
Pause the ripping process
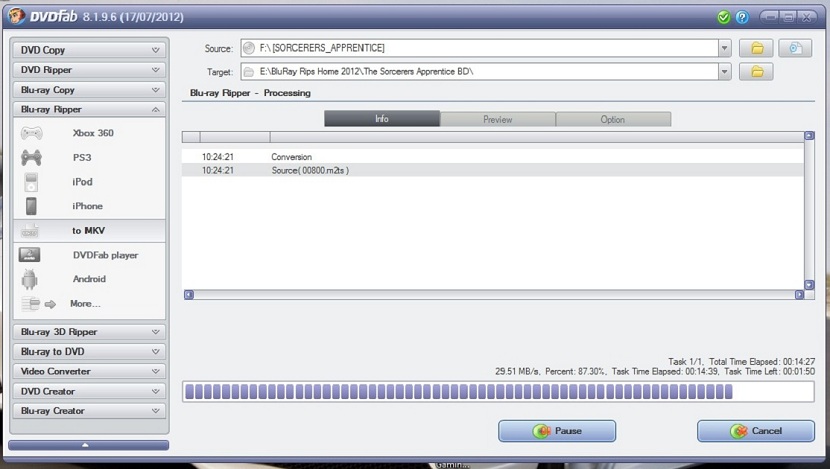pos(557,431)
